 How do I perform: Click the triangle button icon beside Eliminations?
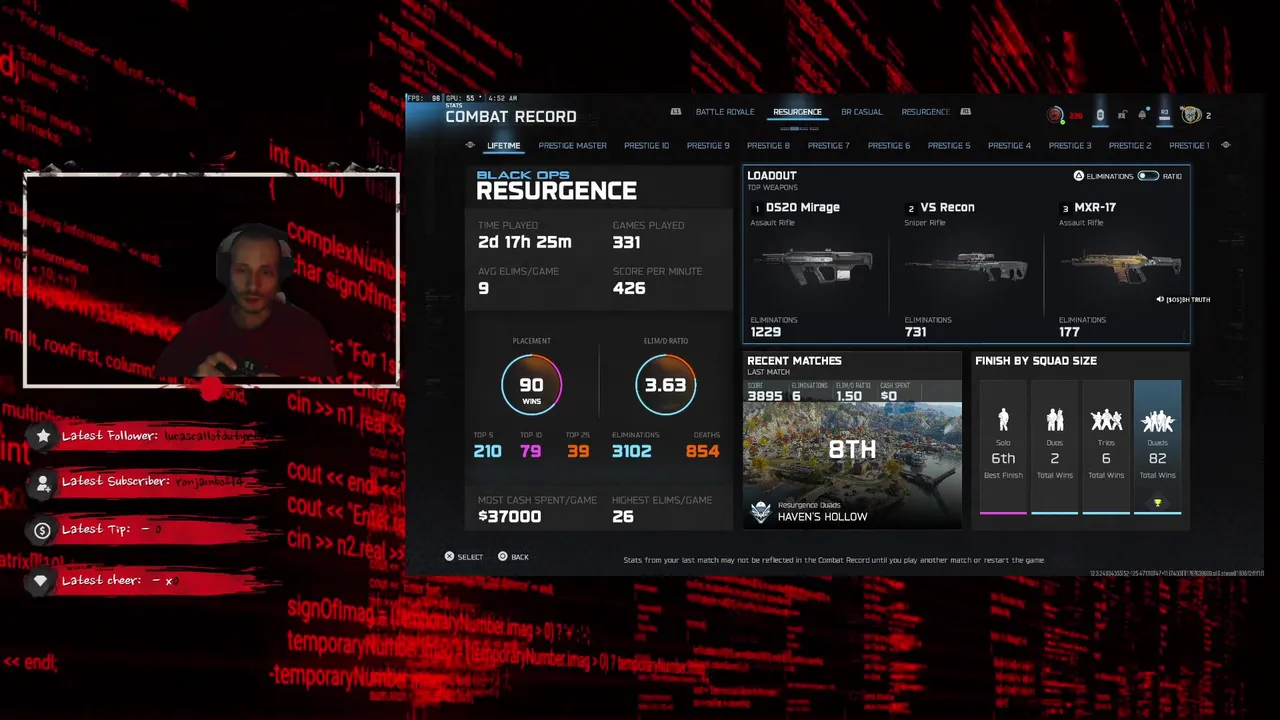[x=1078, y=176]
